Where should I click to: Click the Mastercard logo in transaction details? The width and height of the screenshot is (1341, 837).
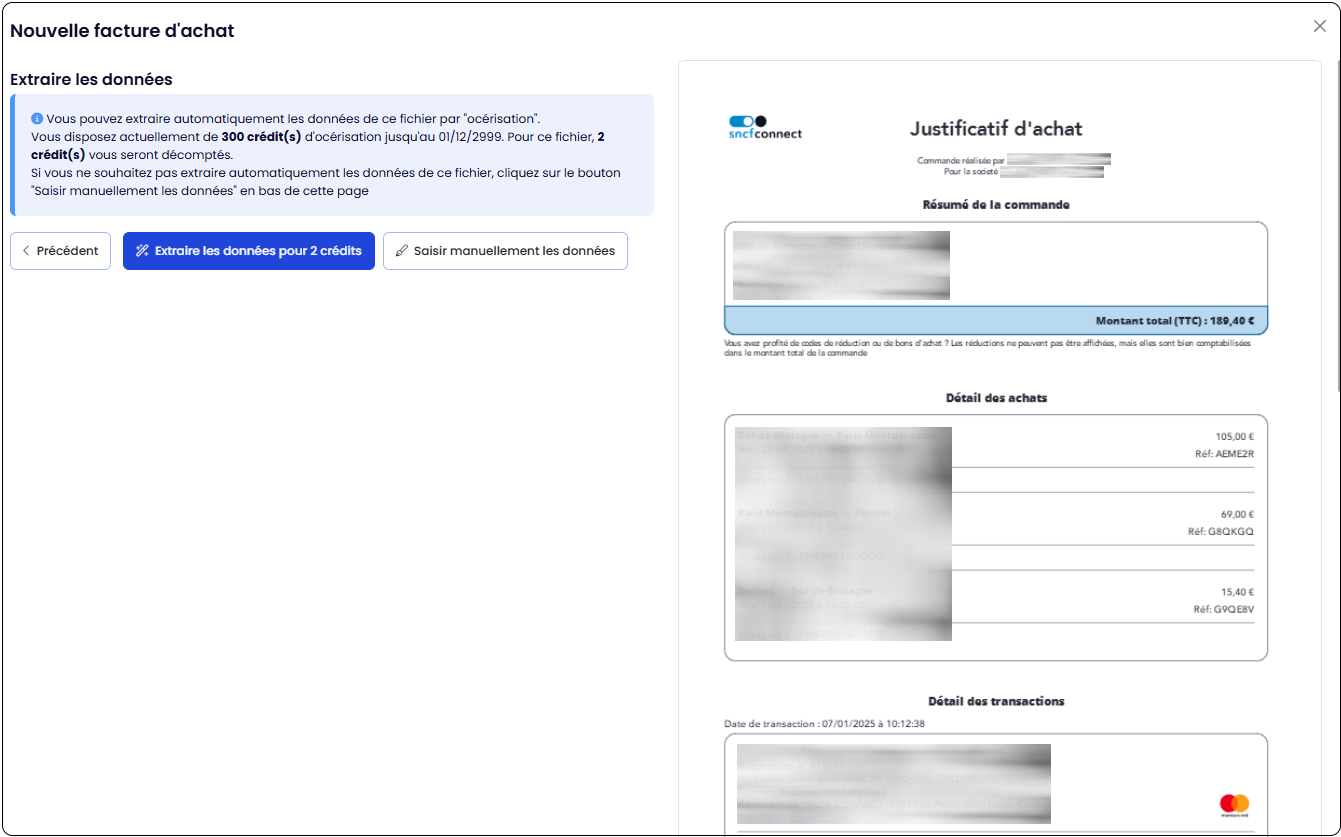1234,803
